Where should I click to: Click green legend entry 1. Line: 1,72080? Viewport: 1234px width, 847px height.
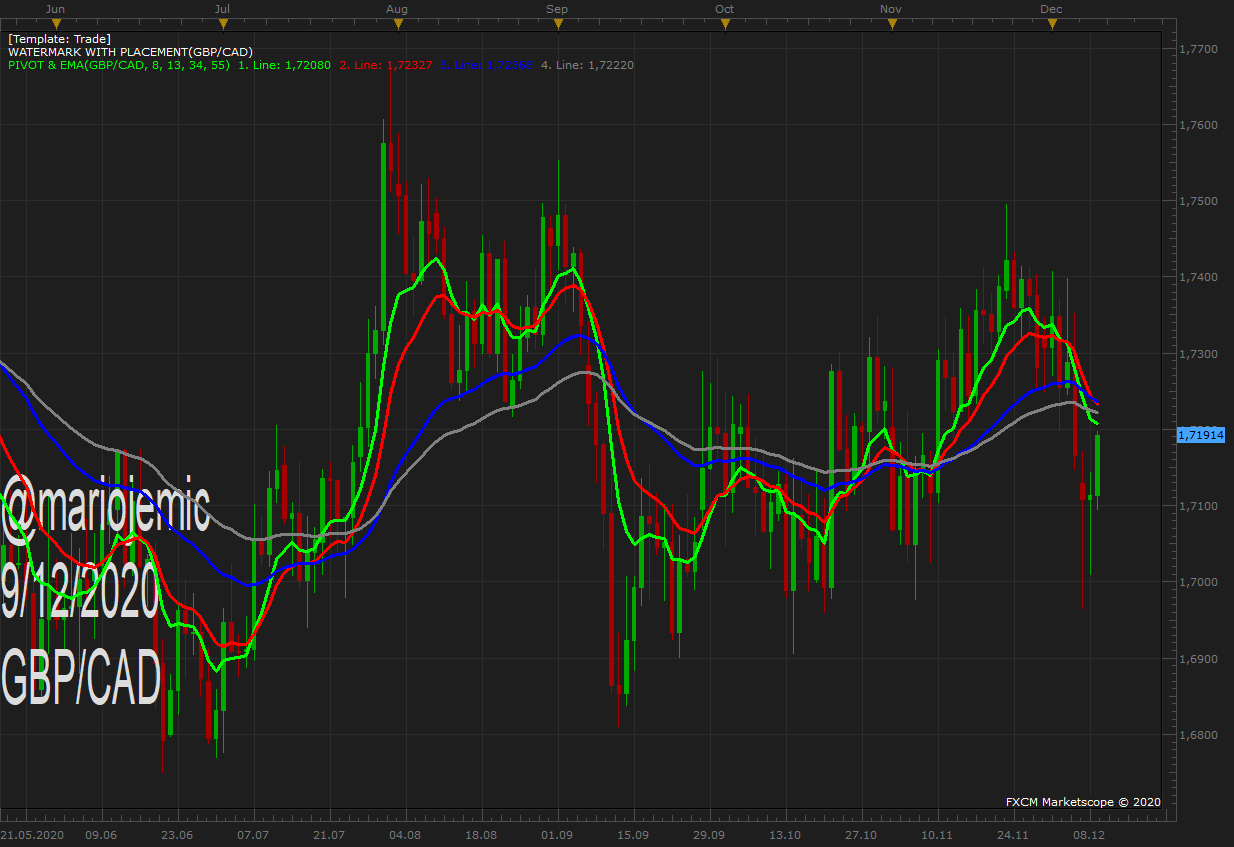284,65
